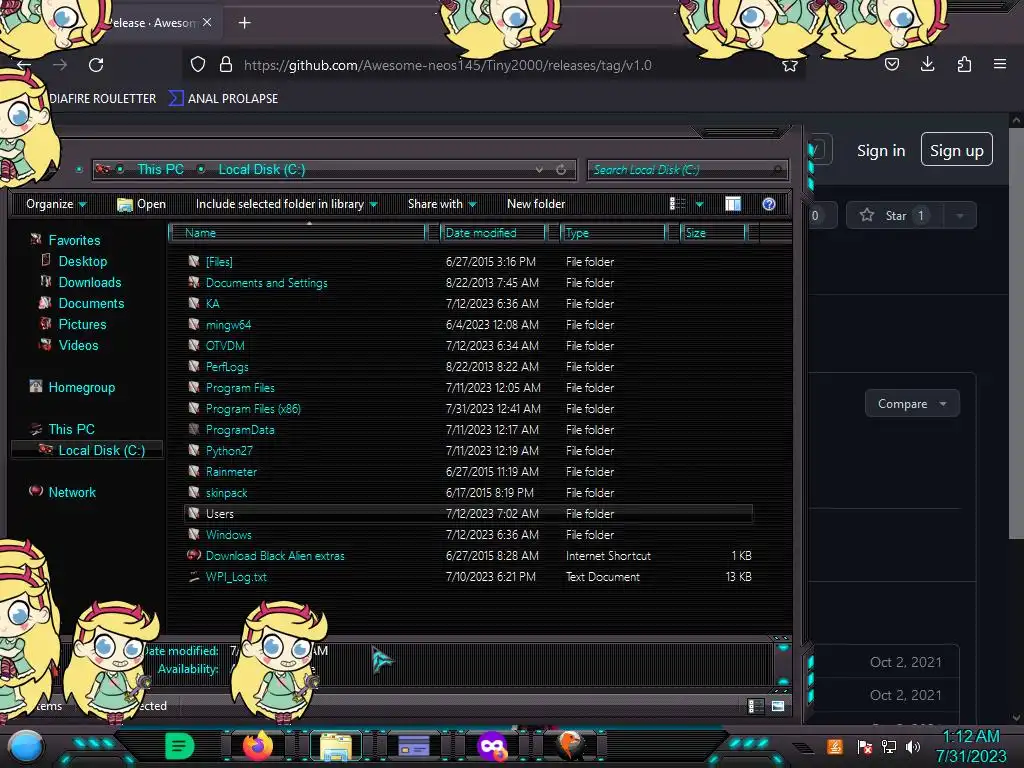Open Firefox downloads panel
Image resolution: width=1024 pixels, height=768 pixels.
click(x=927, y=64)
